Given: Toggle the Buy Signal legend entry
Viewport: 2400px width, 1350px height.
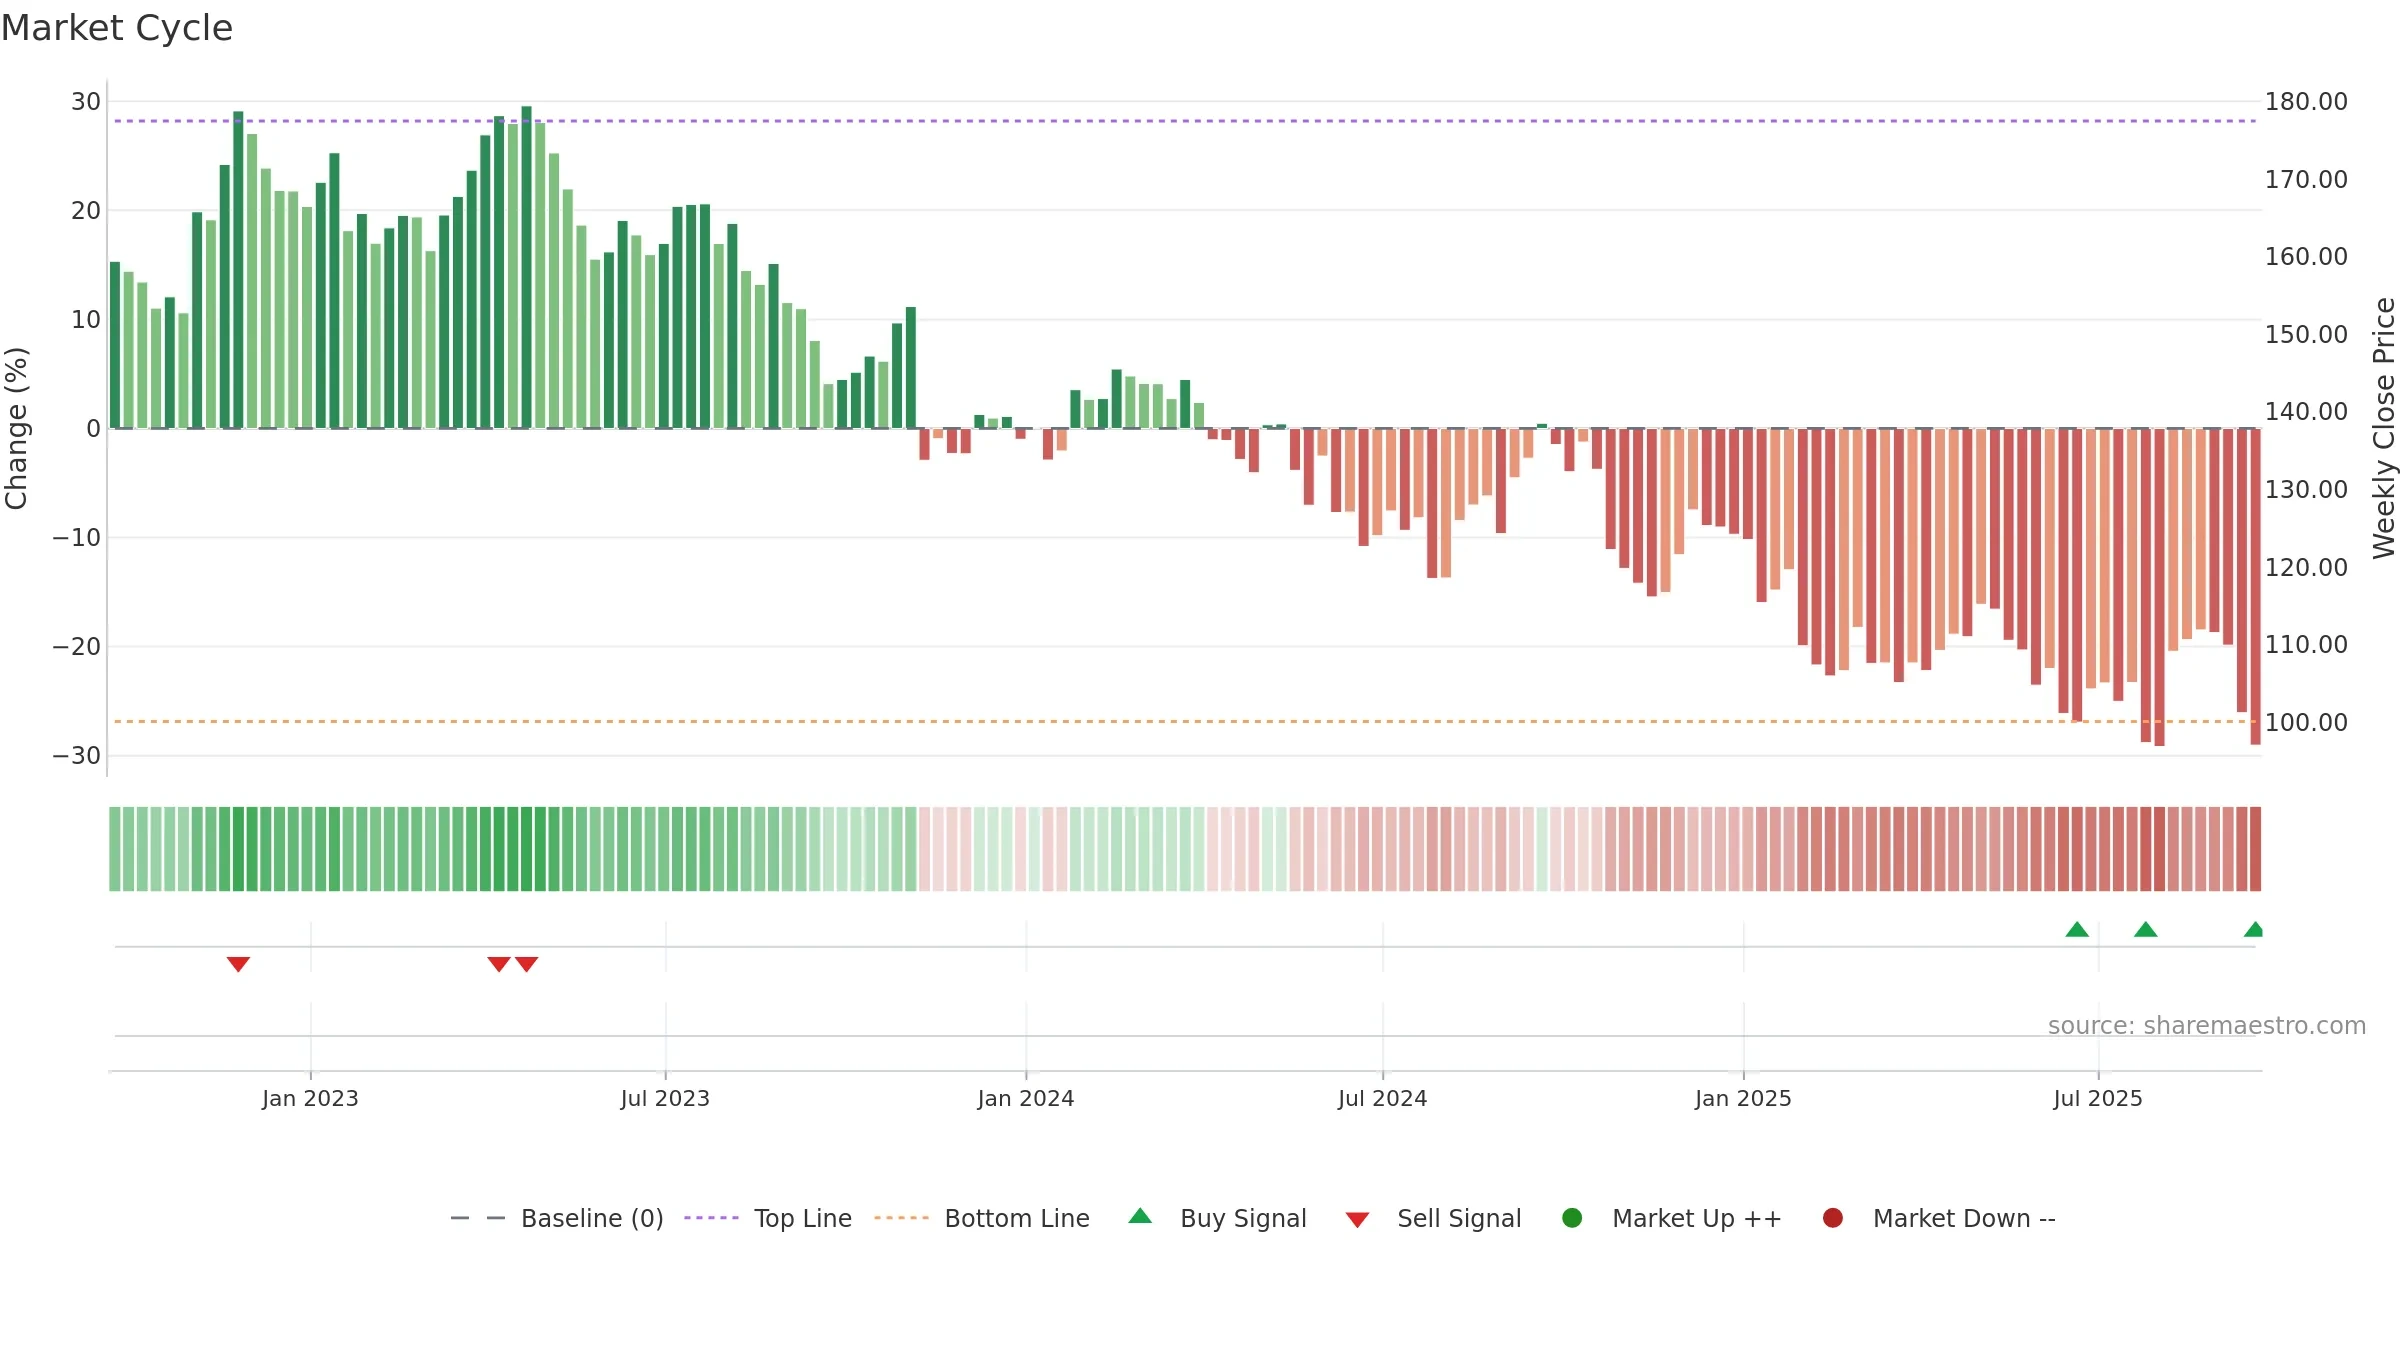Looking at the screenshot, I should (x=1217, y=1218).
